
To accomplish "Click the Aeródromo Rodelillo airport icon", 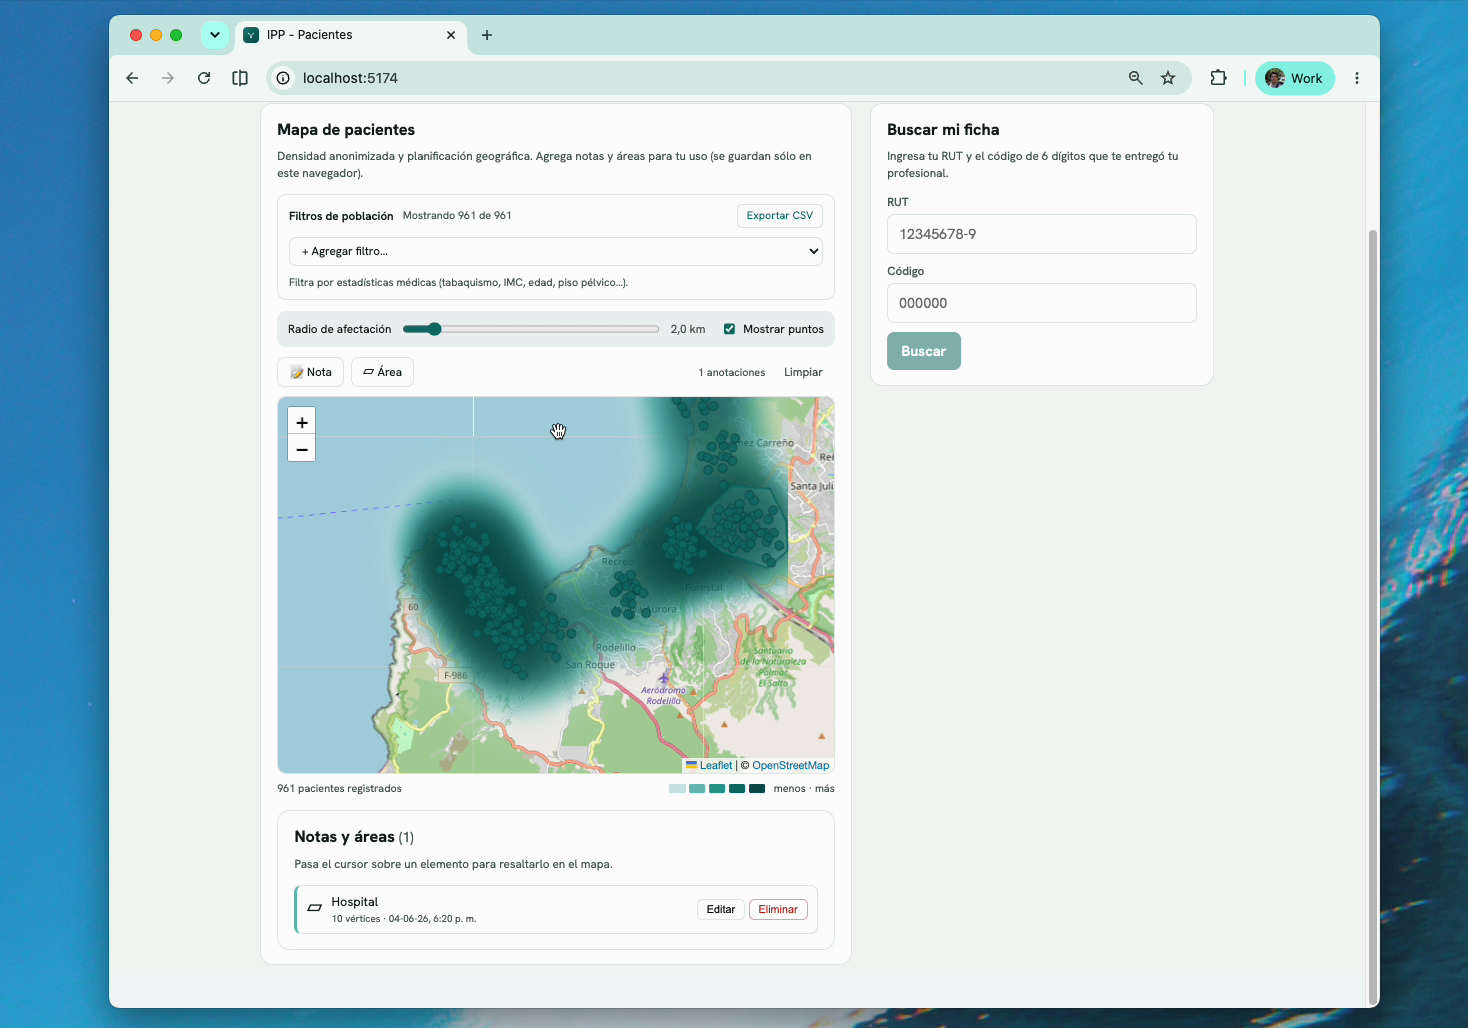I will pyautogui.click(x=663, y=678).
